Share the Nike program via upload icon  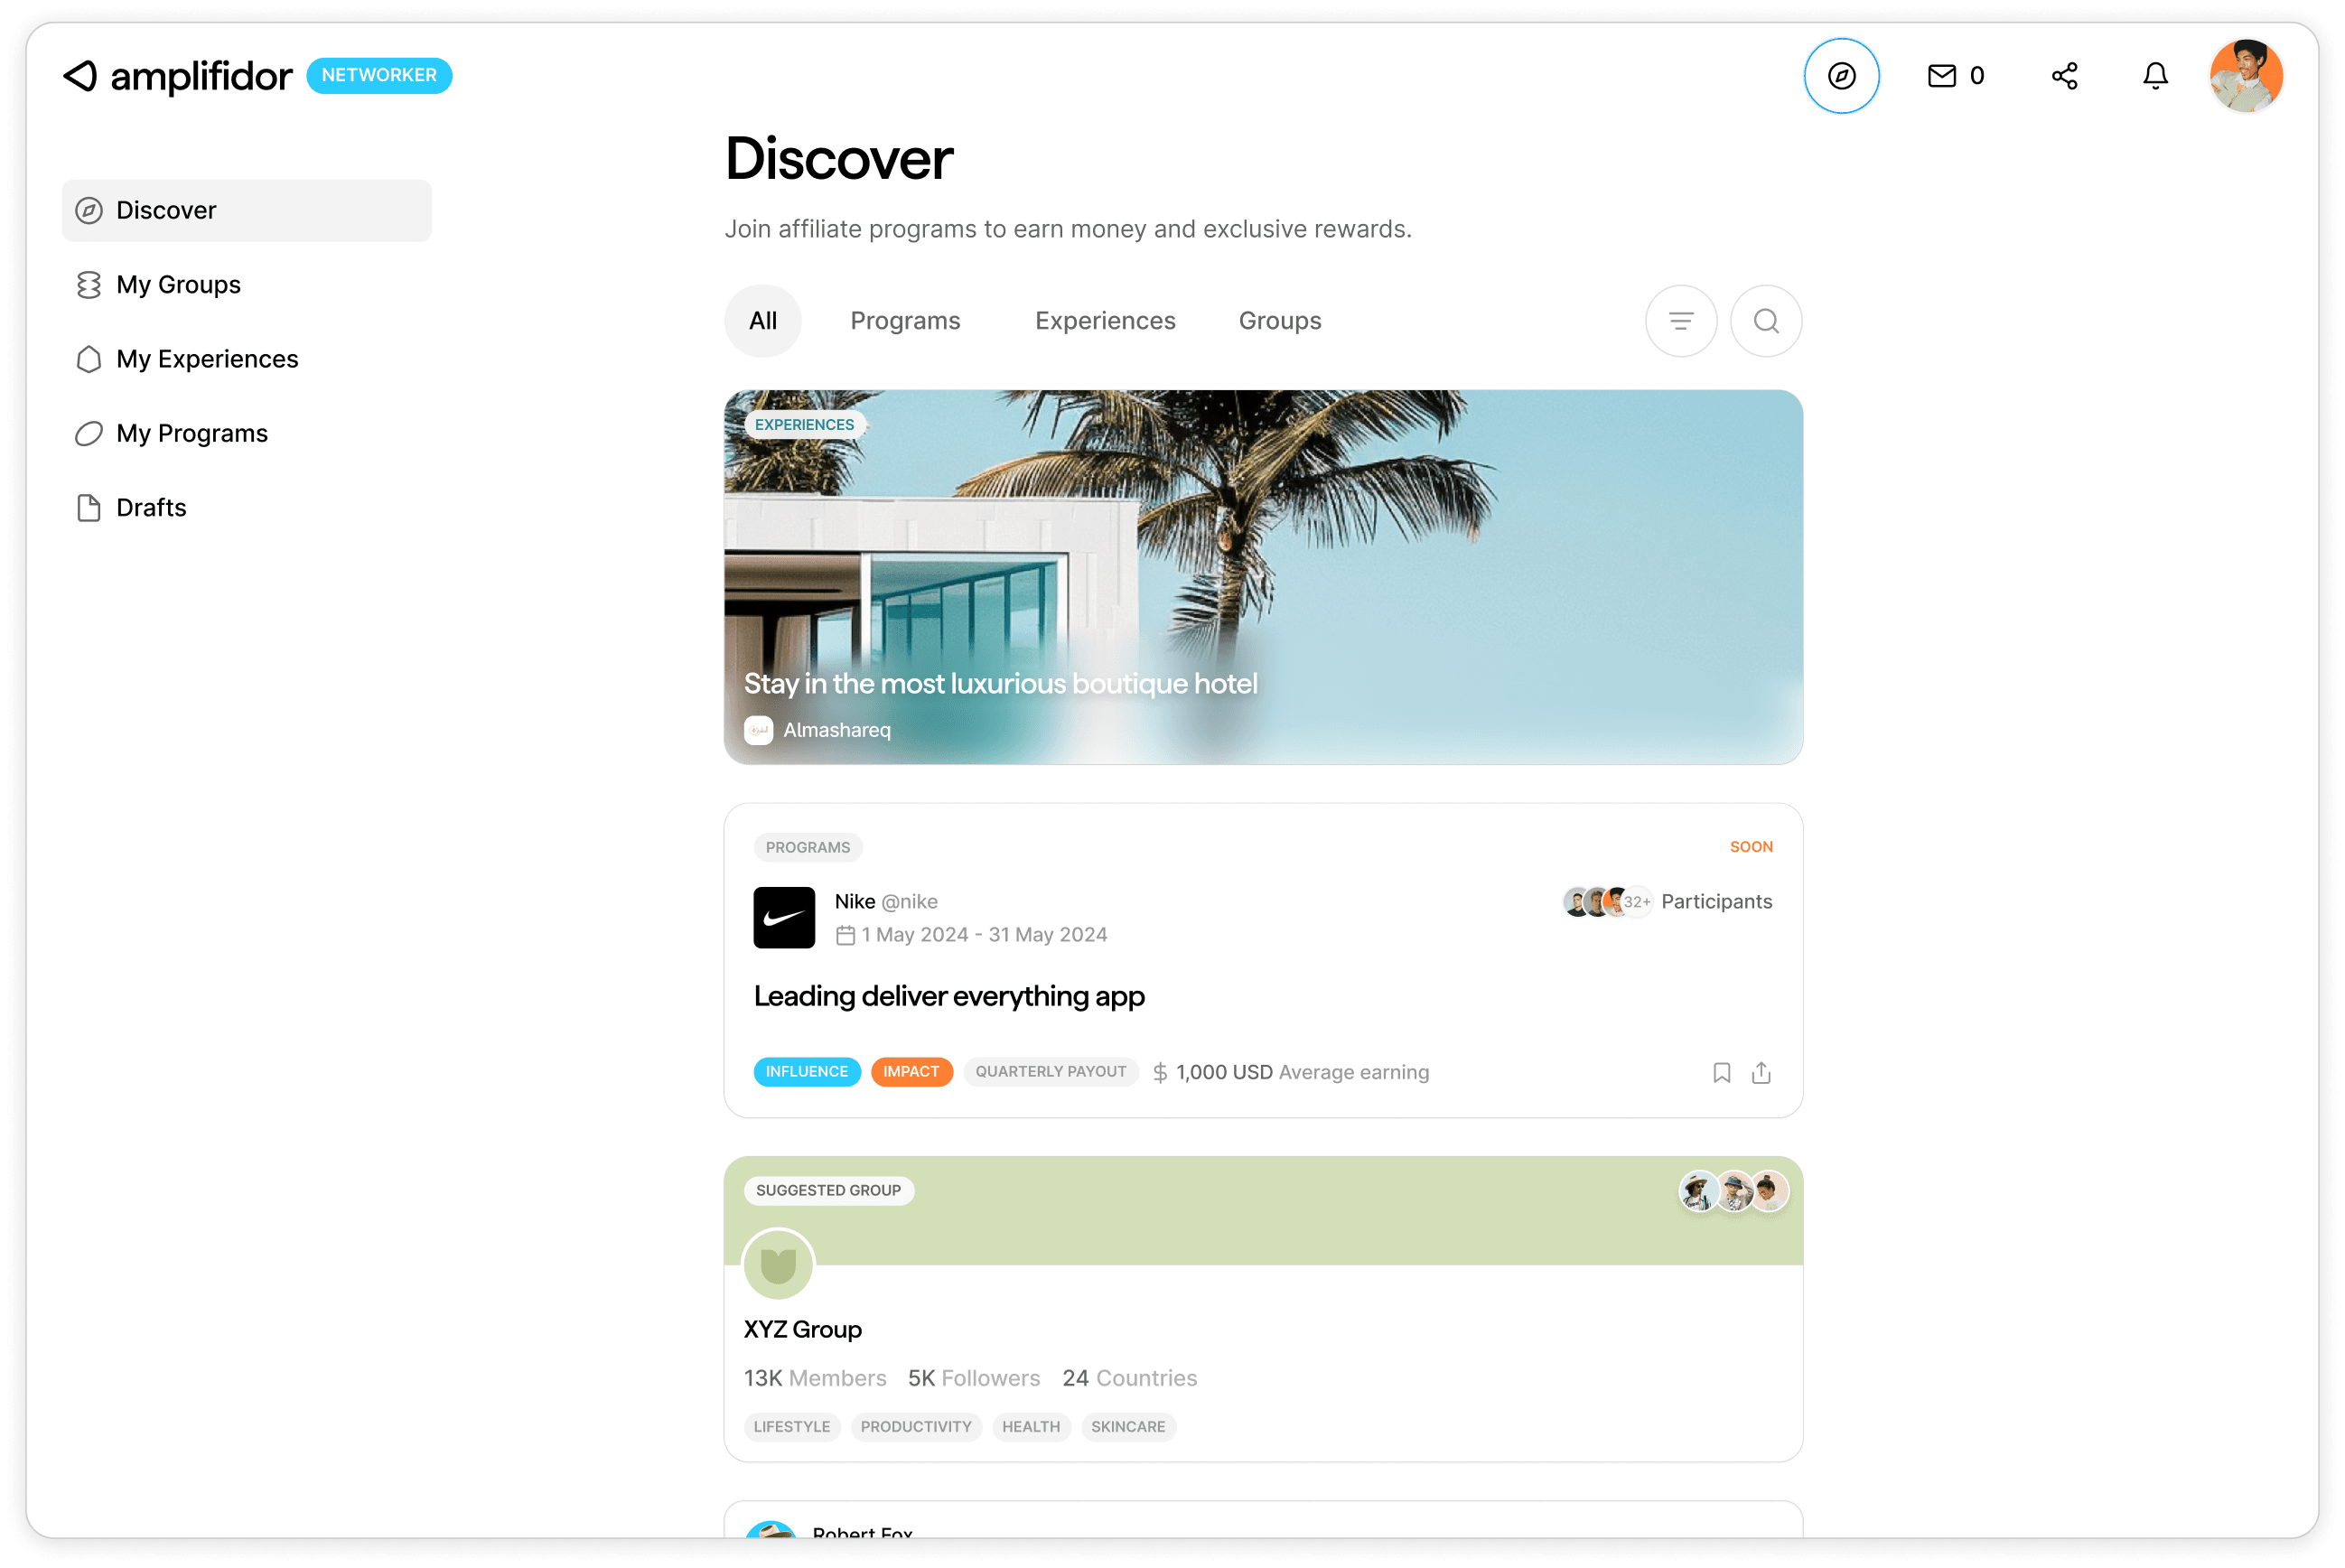point(1761,1072)
